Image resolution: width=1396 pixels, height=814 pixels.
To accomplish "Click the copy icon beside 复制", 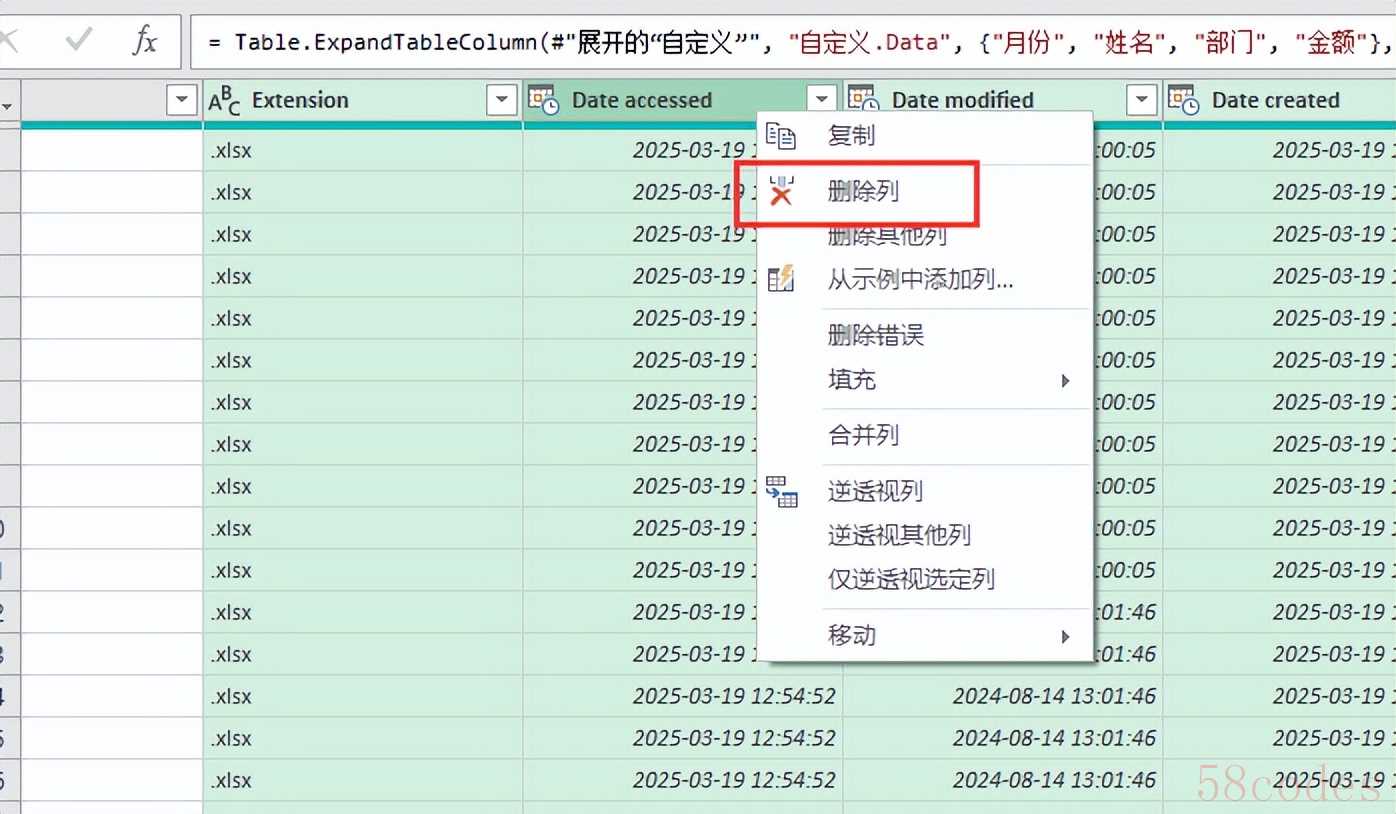I will [x=781, y=136].
